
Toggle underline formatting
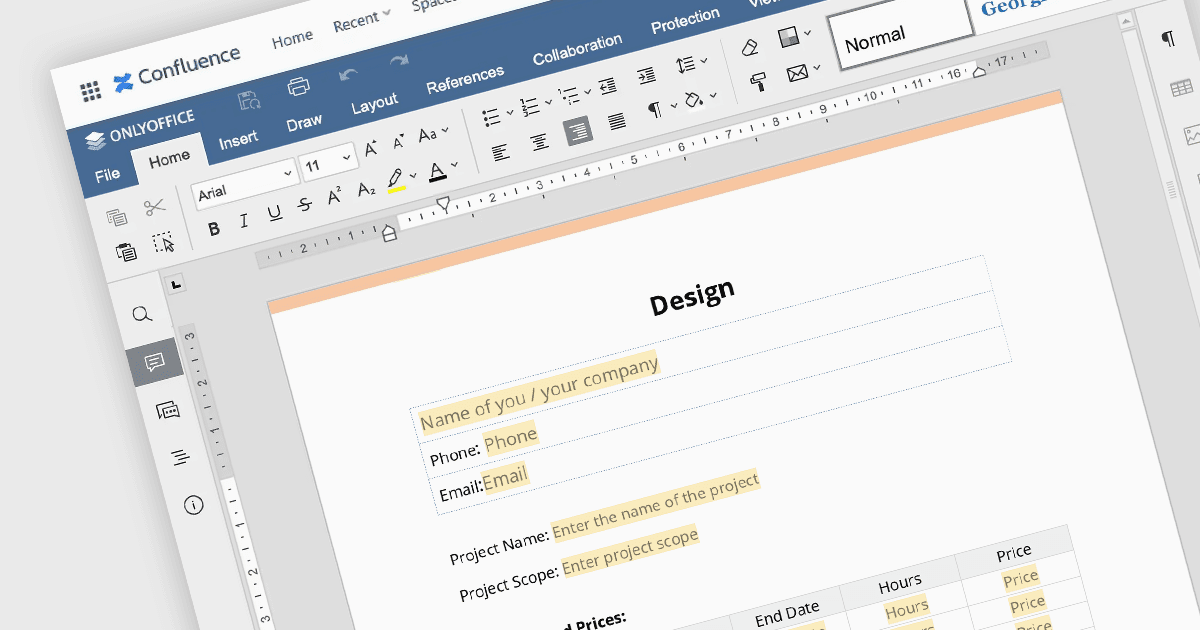[x=274, y=214]
